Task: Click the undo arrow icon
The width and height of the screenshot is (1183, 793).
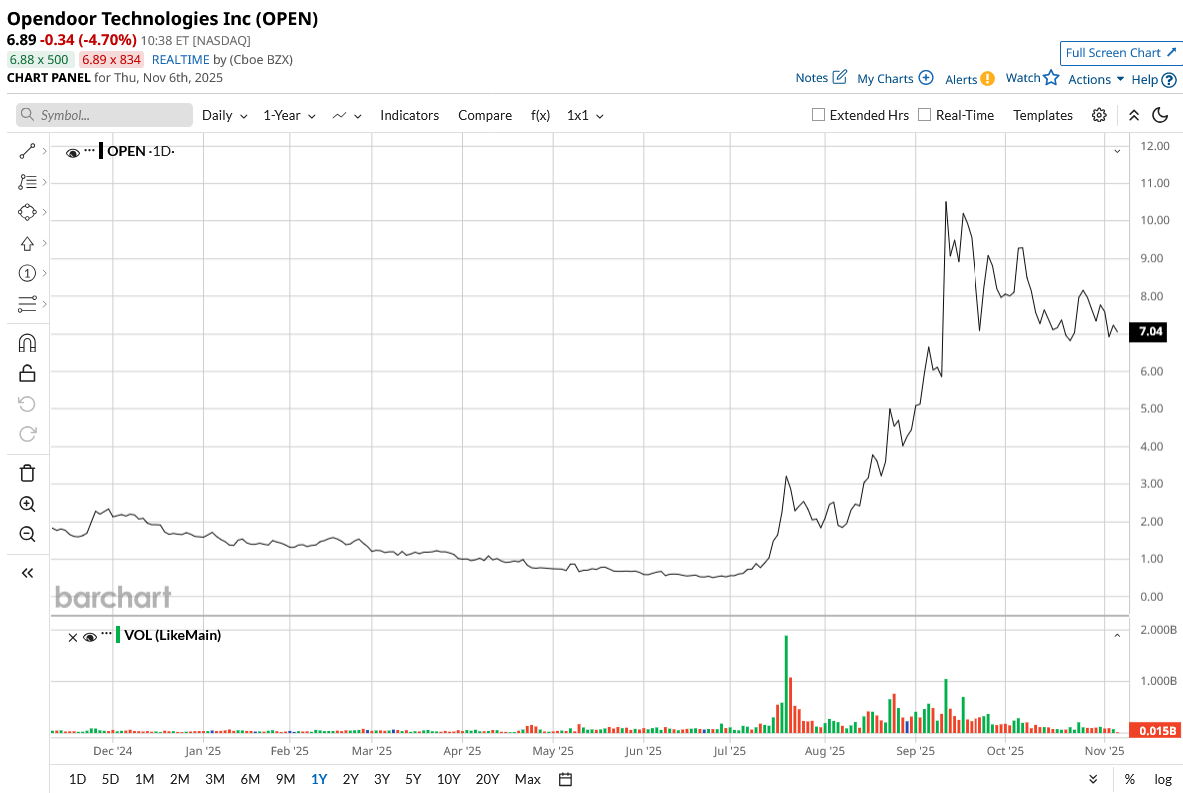Action: [27, 404]
